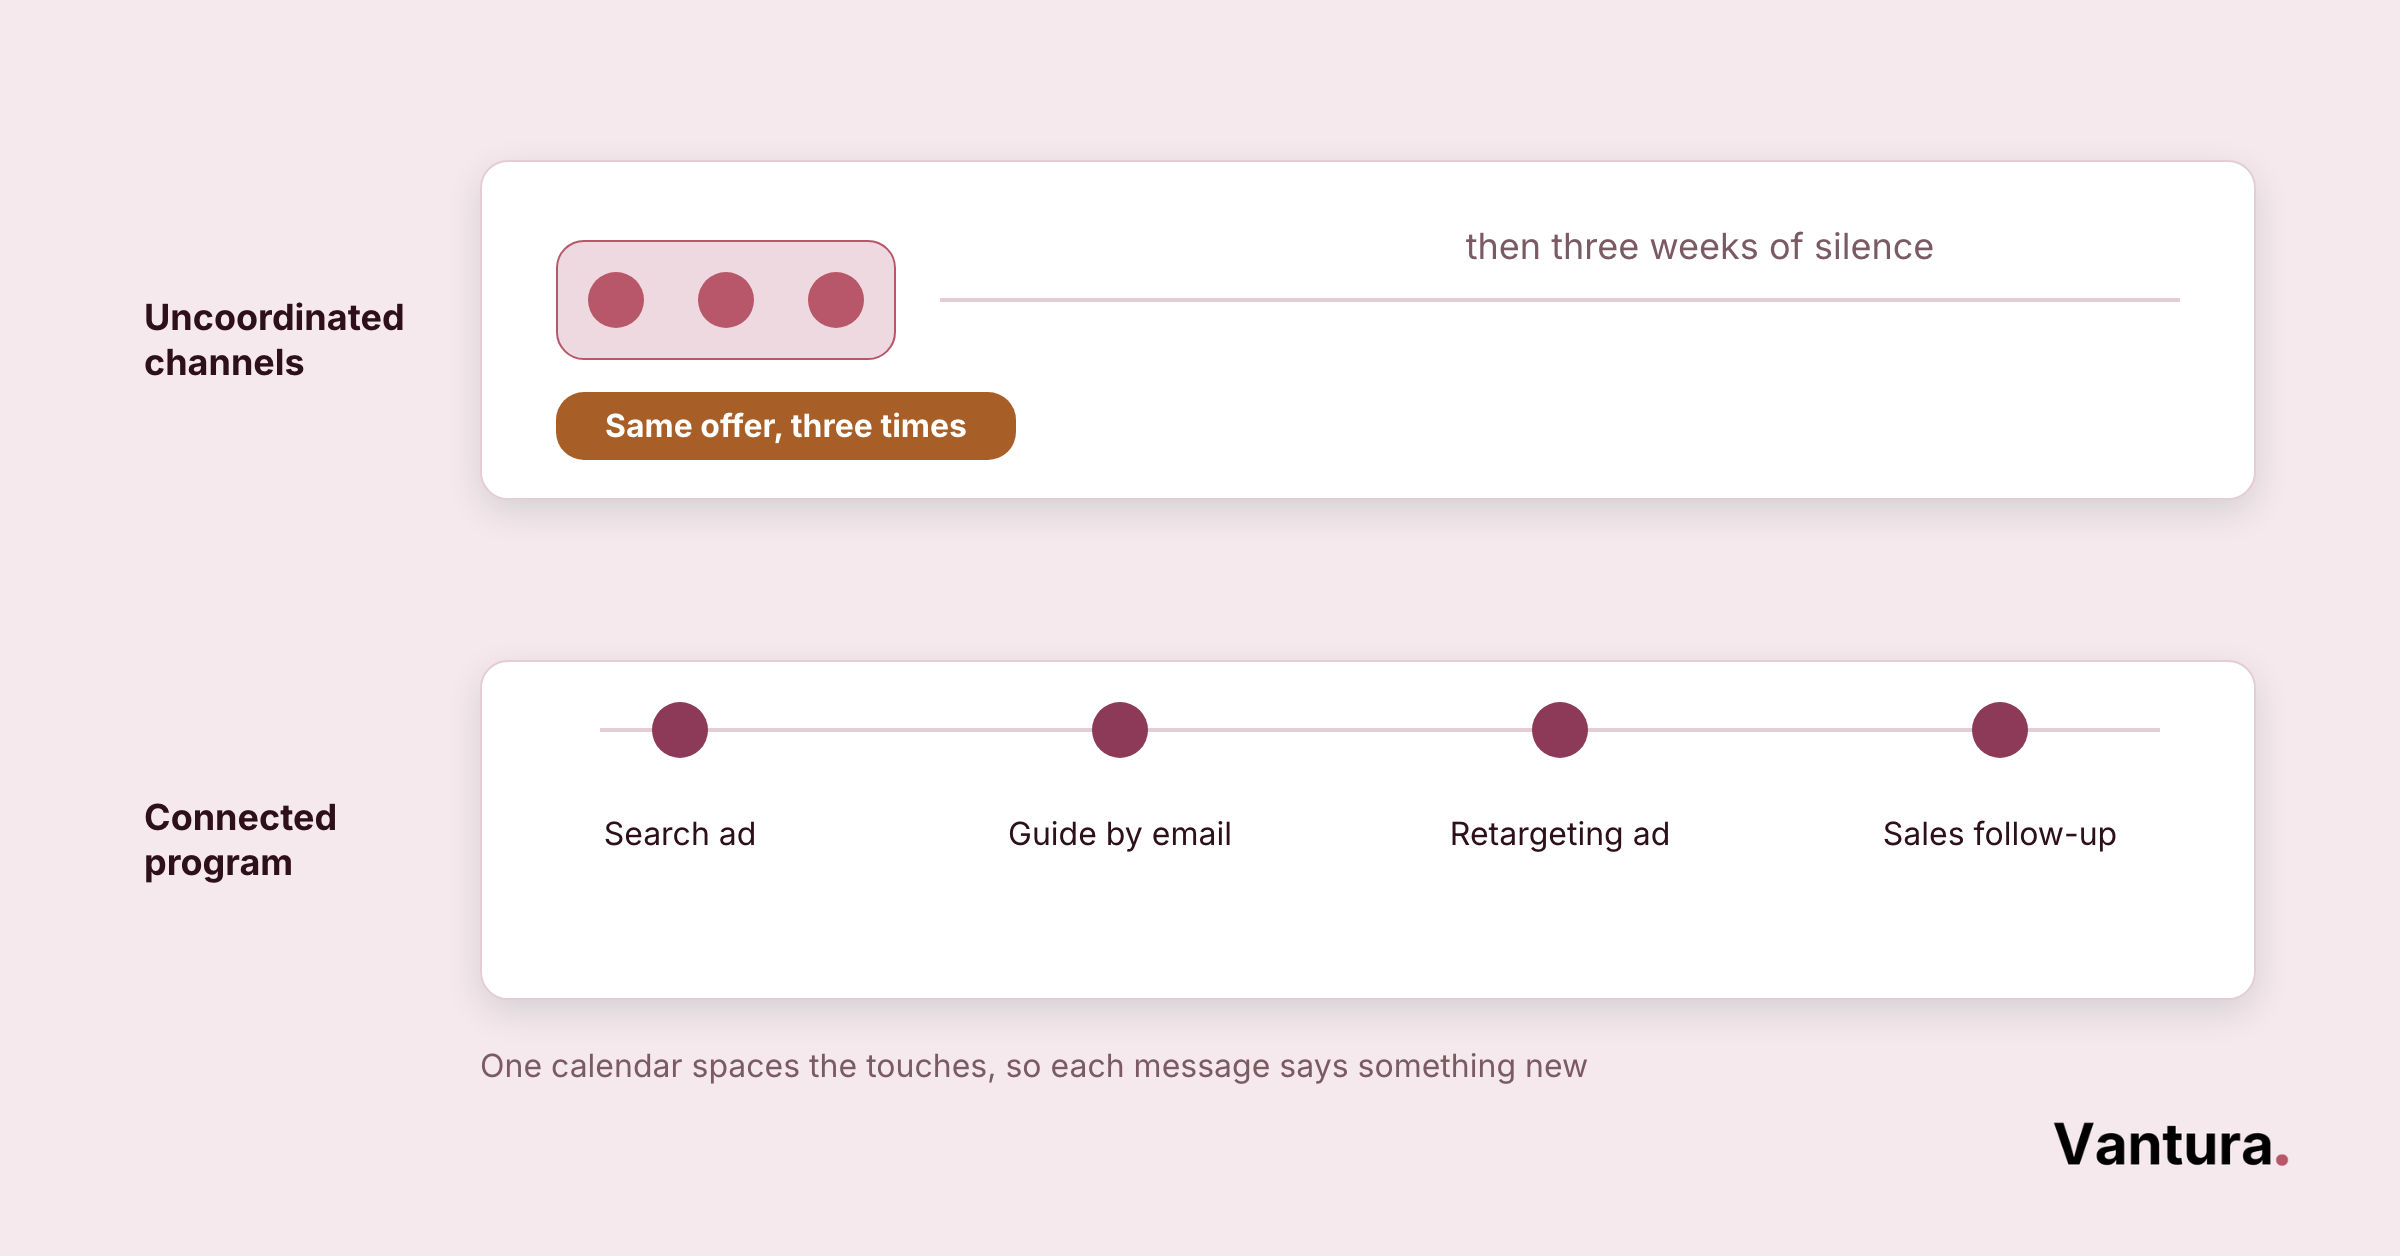Click the pink box around the clustered dots

(x=726, y=300)
